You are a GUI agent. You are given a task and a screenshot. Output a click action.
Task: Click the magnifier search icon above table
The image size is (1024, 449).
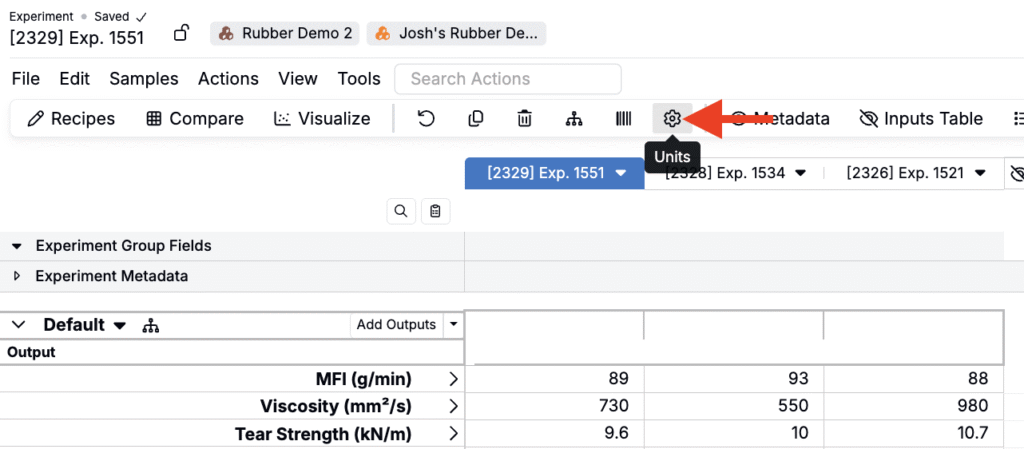400,211
